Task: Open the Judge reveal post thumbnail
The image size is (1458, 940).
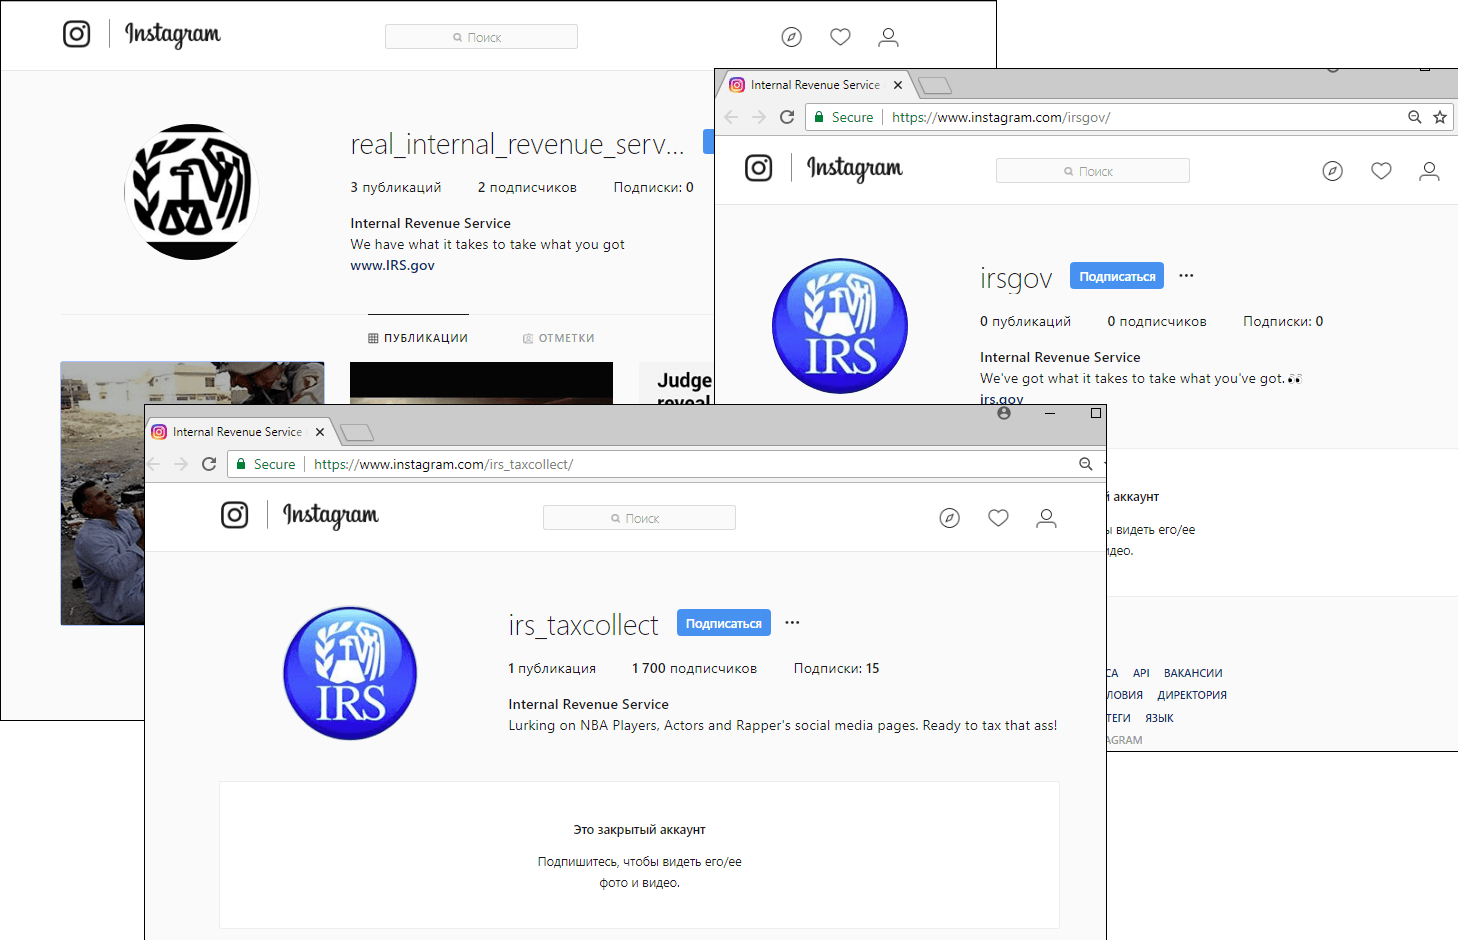Action: point(676,383)
